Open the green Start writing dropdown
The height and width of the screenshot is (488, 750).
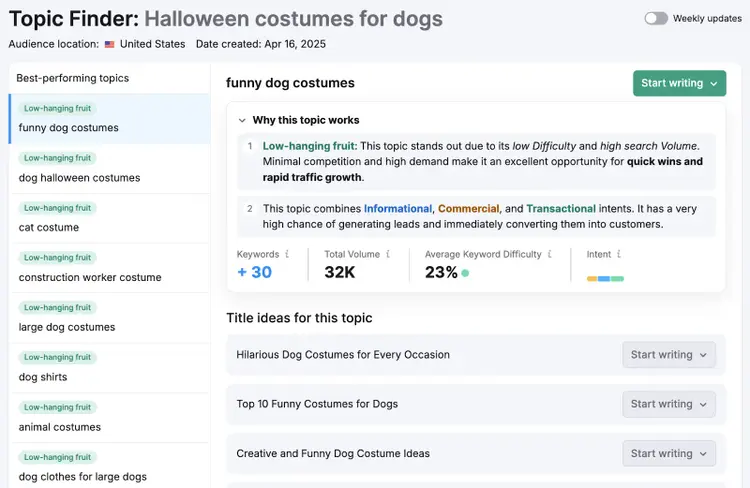(x=679, y=83)
